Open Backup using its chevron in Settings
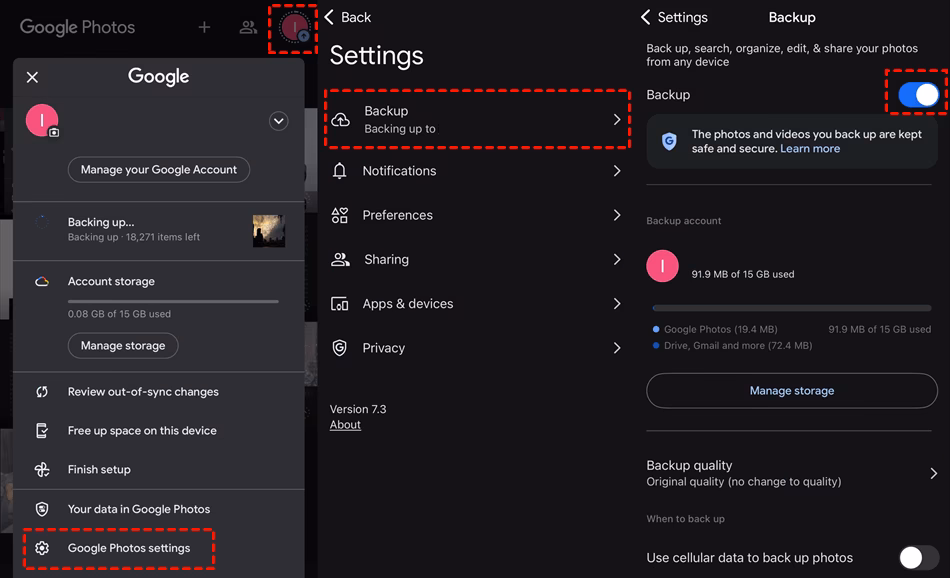 click(619, 120)
